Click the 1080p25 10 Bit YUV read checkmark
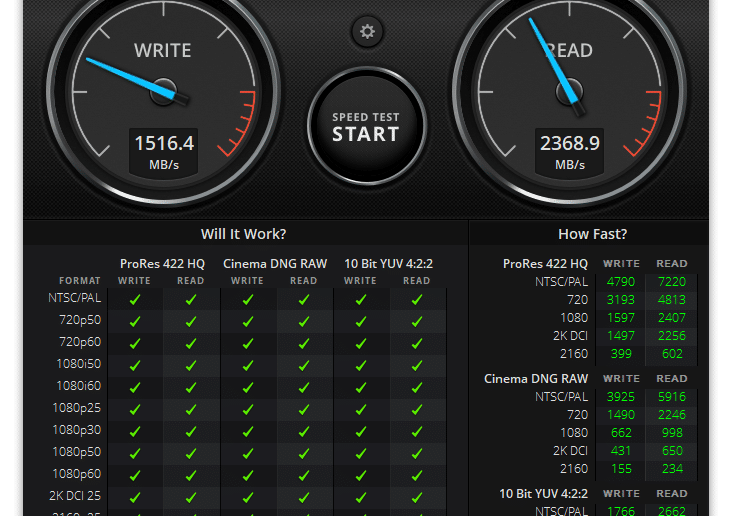Screen dimensions: 732x516 [417, 409]
